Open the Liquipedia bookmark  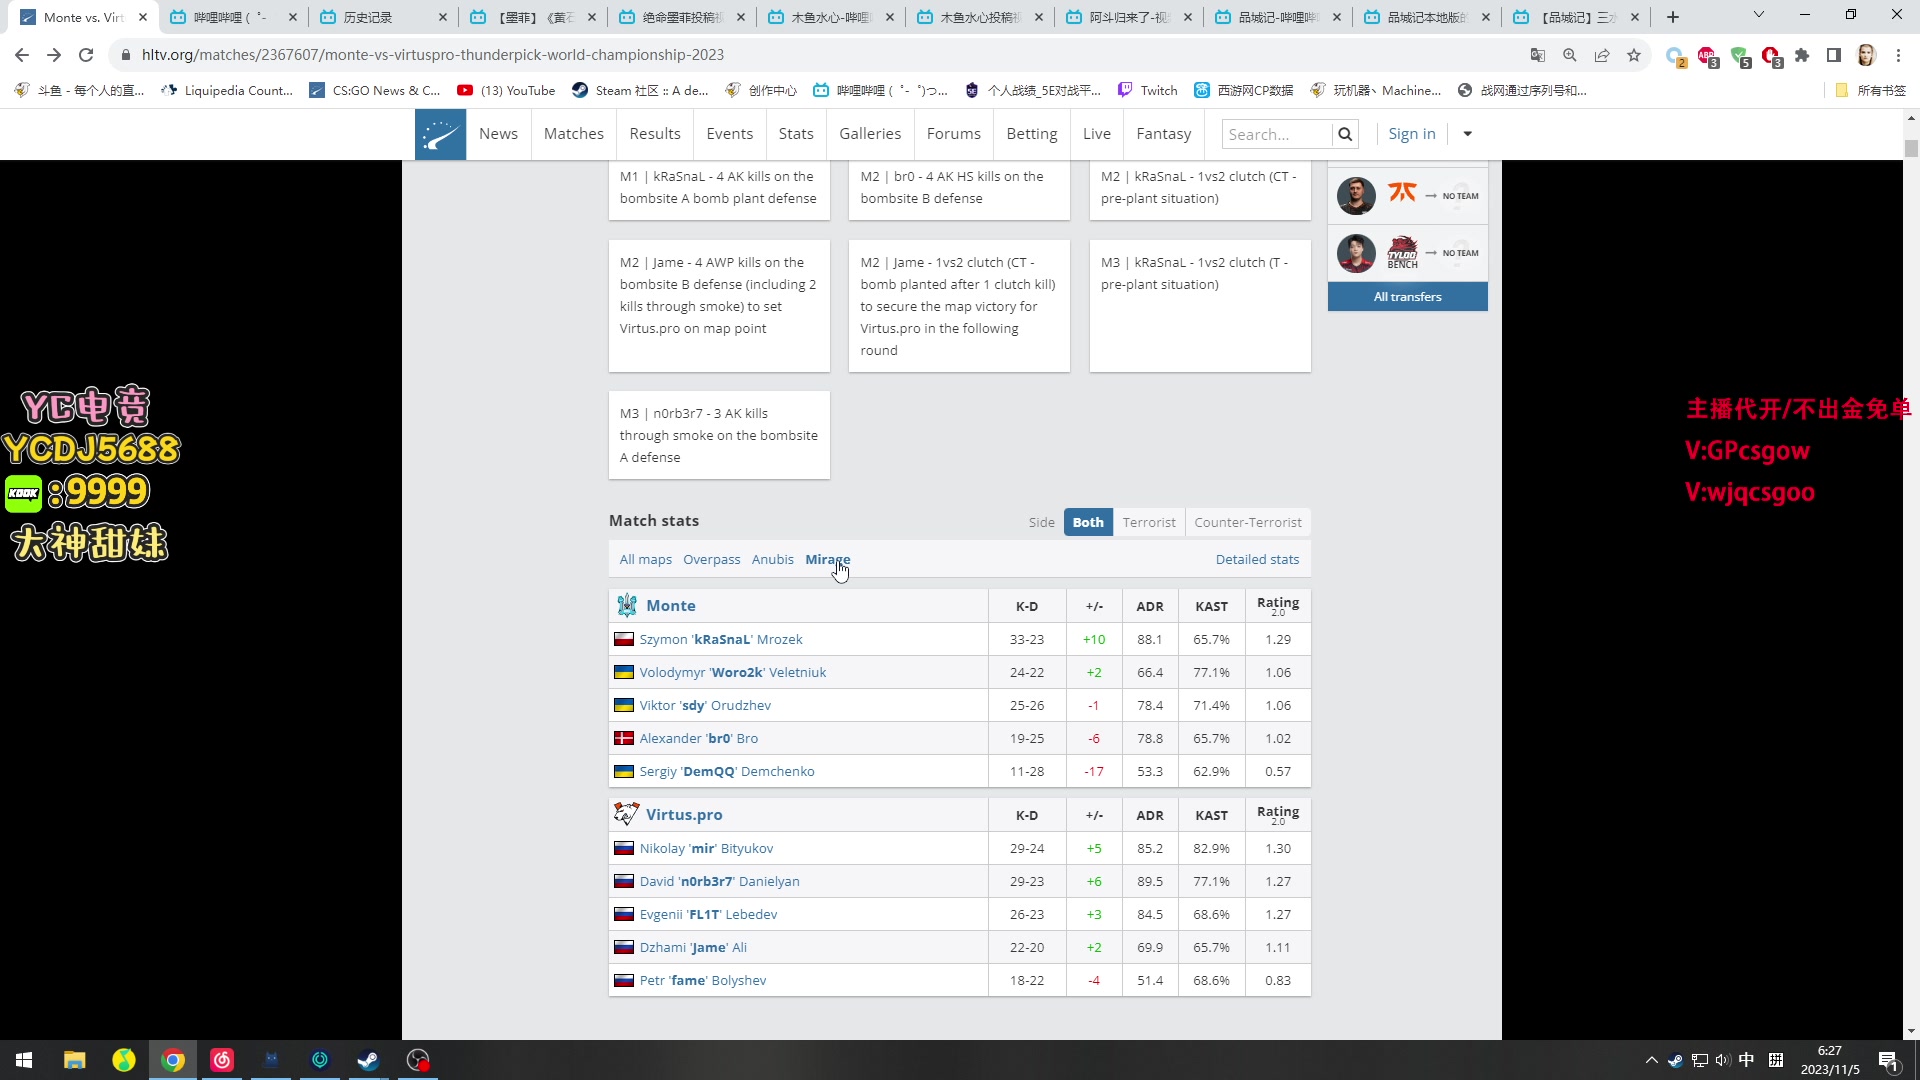(226, 90)
